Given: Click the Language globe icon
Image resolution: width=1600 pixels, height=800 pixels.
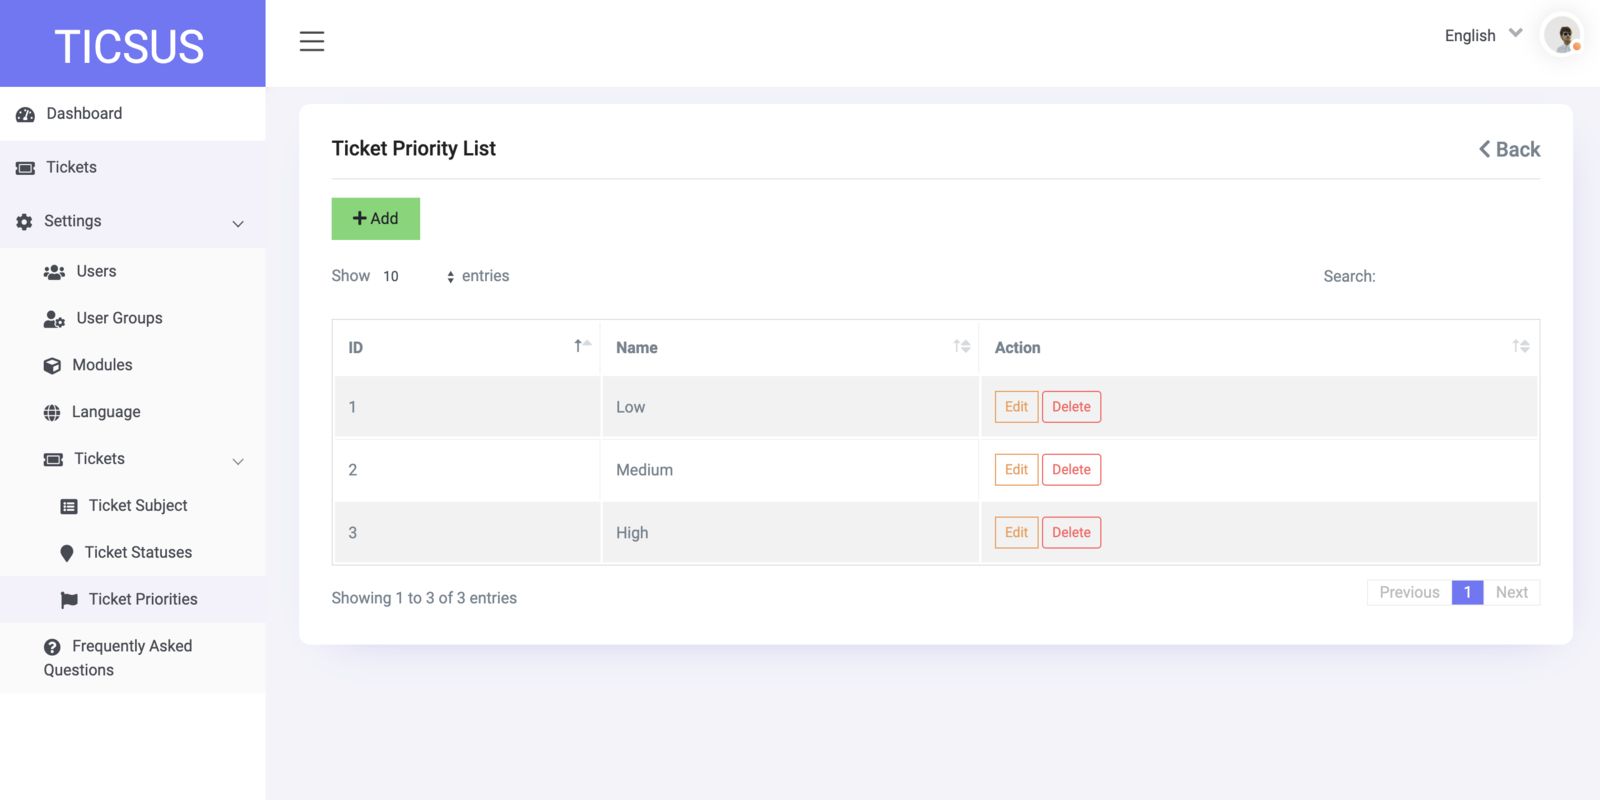Looking at the screenshot, I should (x=52, y=413).
